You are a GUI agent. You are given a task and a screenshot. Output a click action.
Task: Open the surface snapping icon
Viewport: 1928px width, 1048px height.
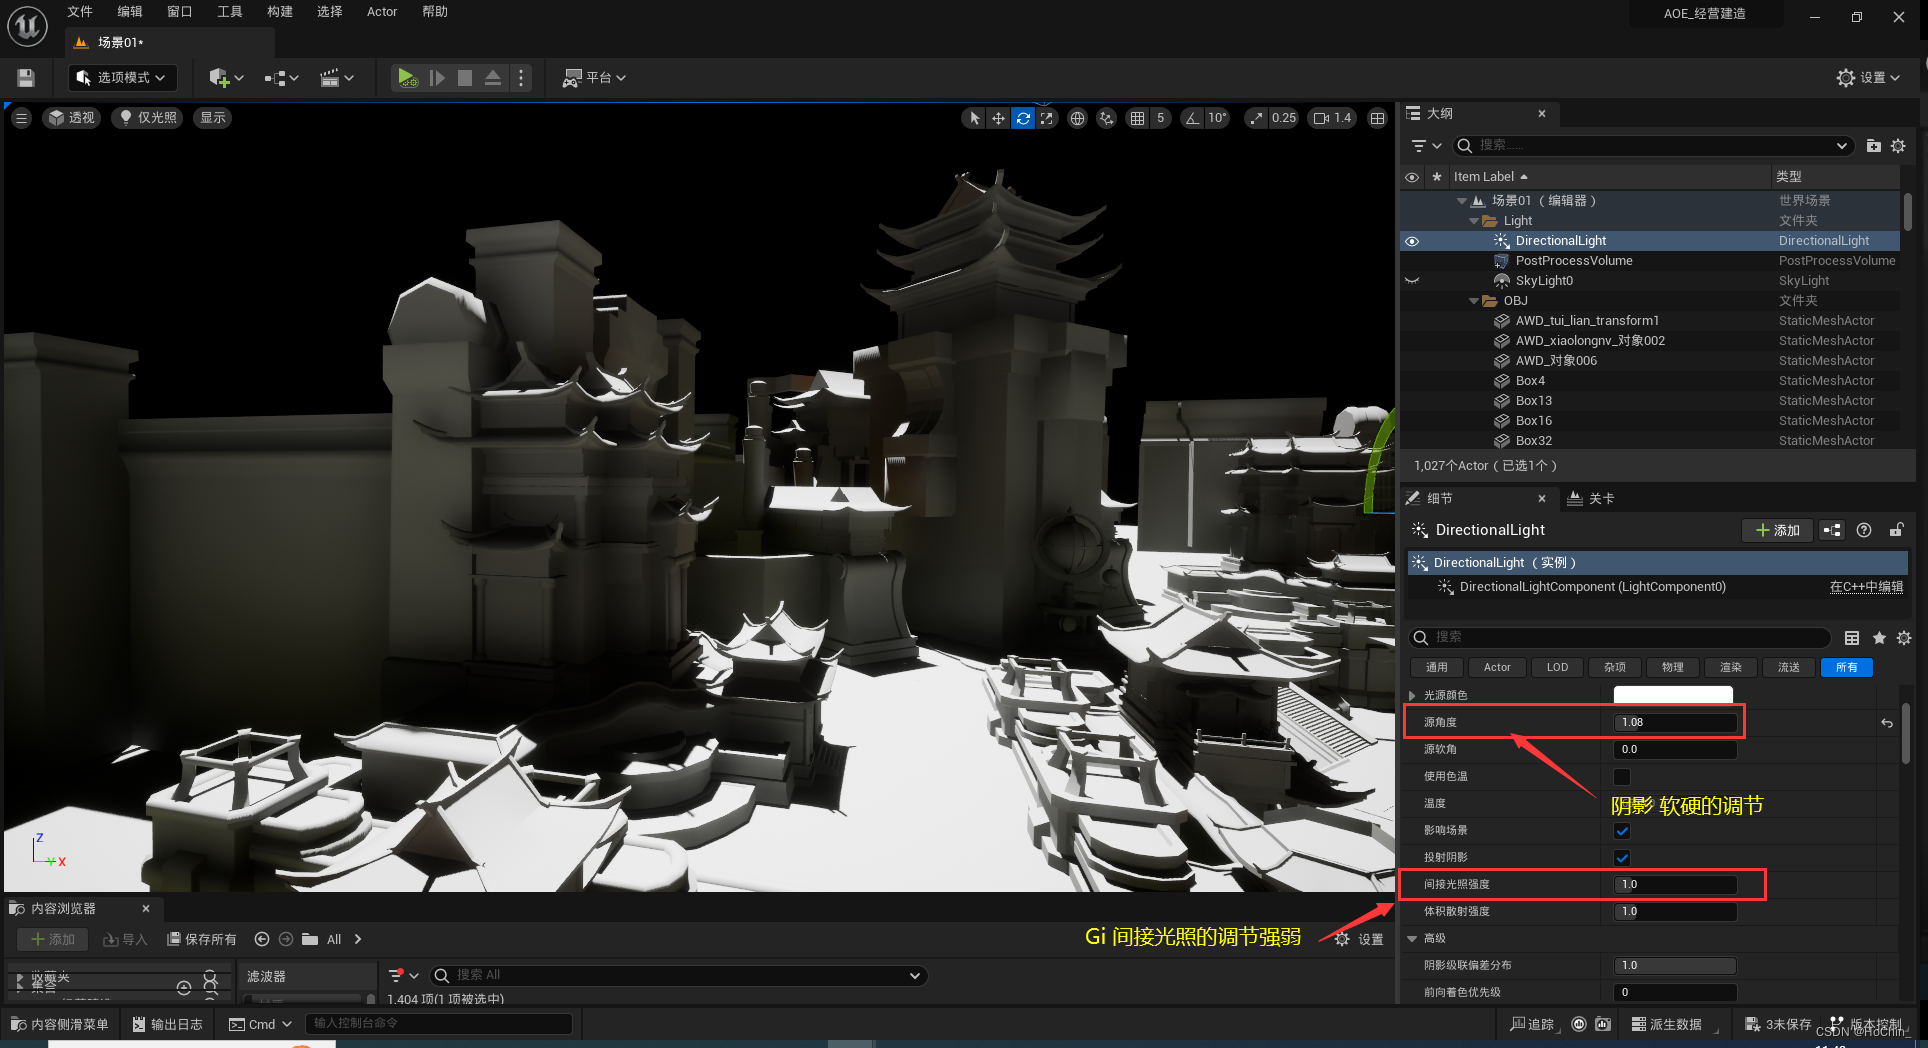(1106, 117)
